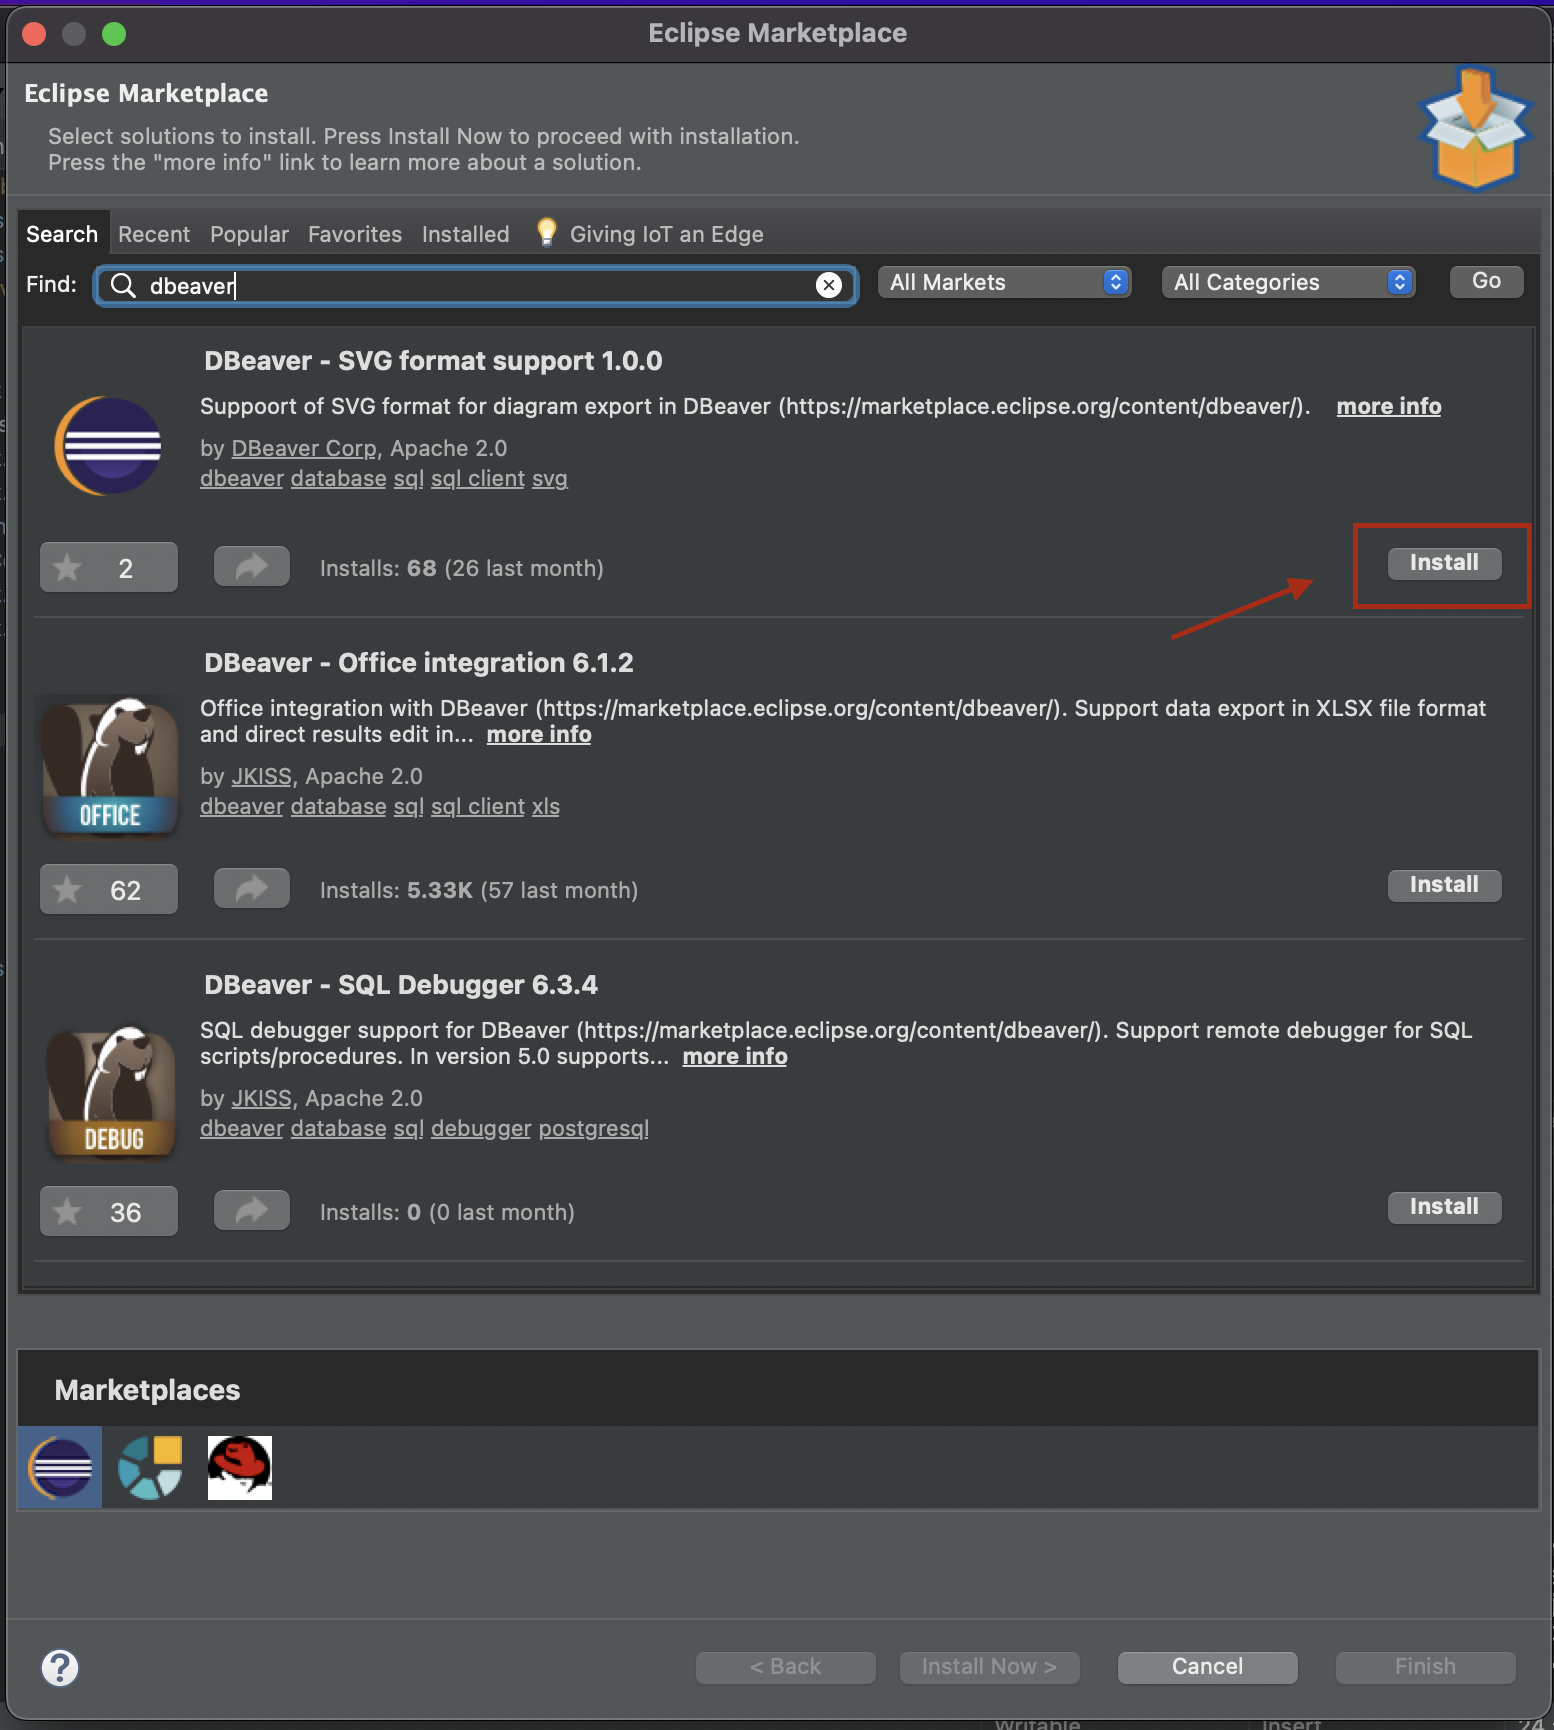The height and width of the screenshot is (1730, 1554).
Task: Clear the dbeaver search text
Action: pyautogui.click(x=829, y=286)
